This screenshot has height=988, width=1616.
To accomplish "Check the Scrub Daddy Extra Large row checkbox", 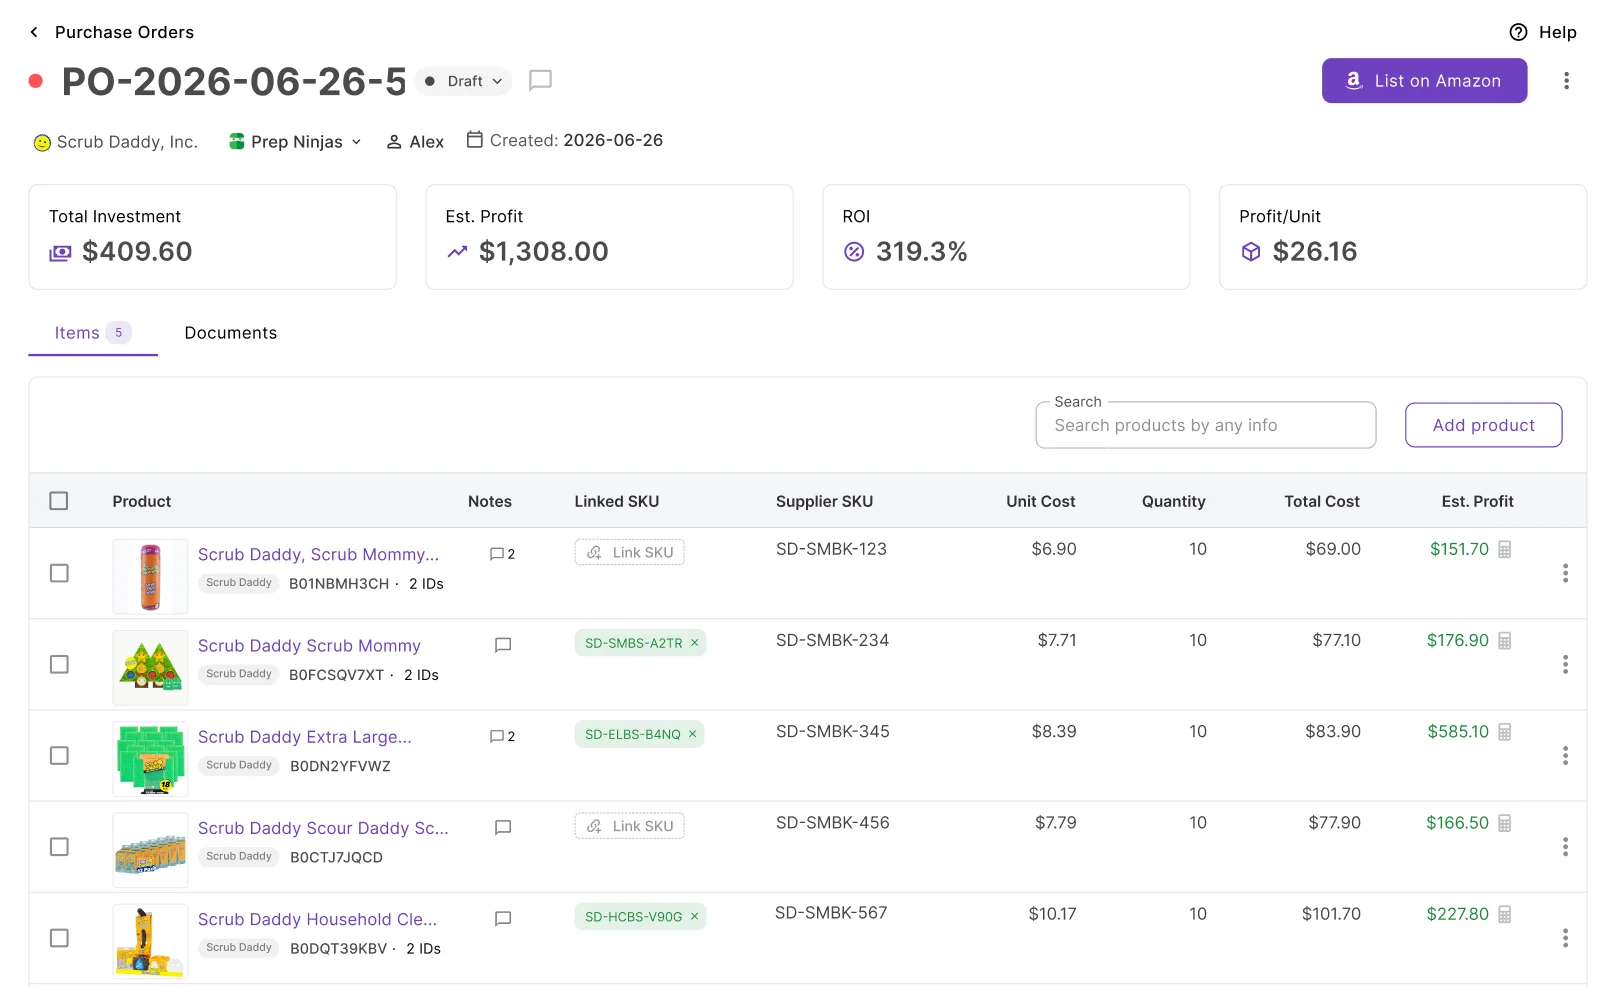I will pyautogui.click(x=59, y=755).
